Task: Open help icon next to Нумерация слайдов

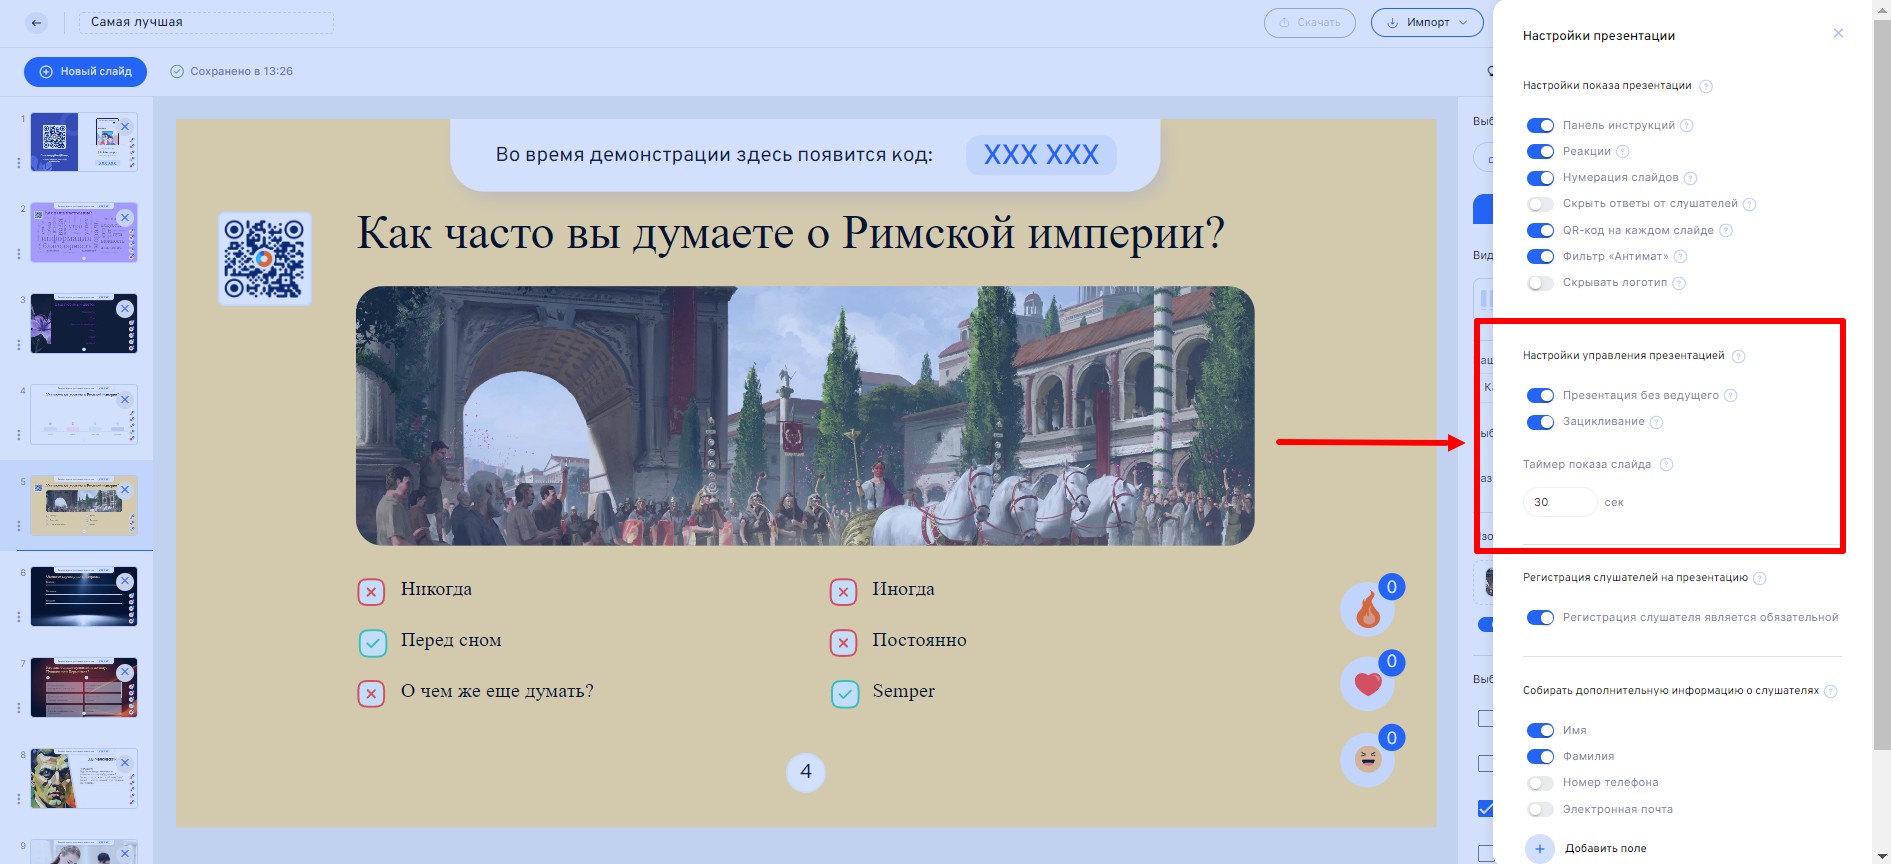Action: [1691, 178]
